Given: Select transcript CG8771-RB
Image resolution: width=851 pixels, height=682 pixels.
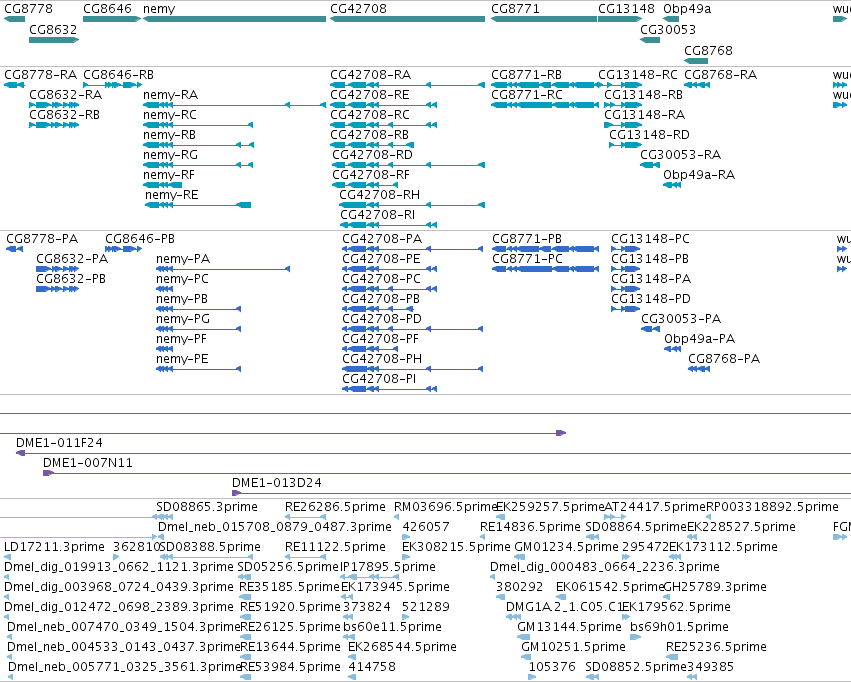Looking at the screenshot, I should pyautogui.click(x=526, y=74).
